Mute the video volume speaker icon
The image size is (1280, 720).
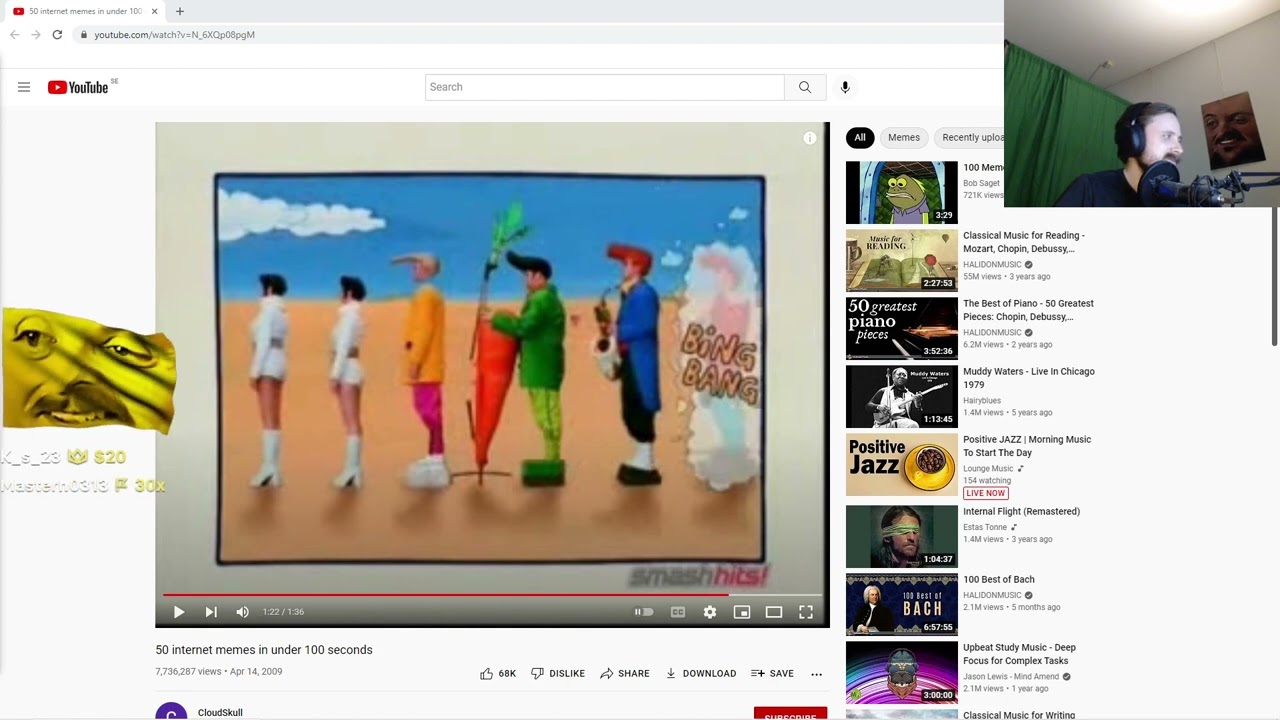(242, 612)
